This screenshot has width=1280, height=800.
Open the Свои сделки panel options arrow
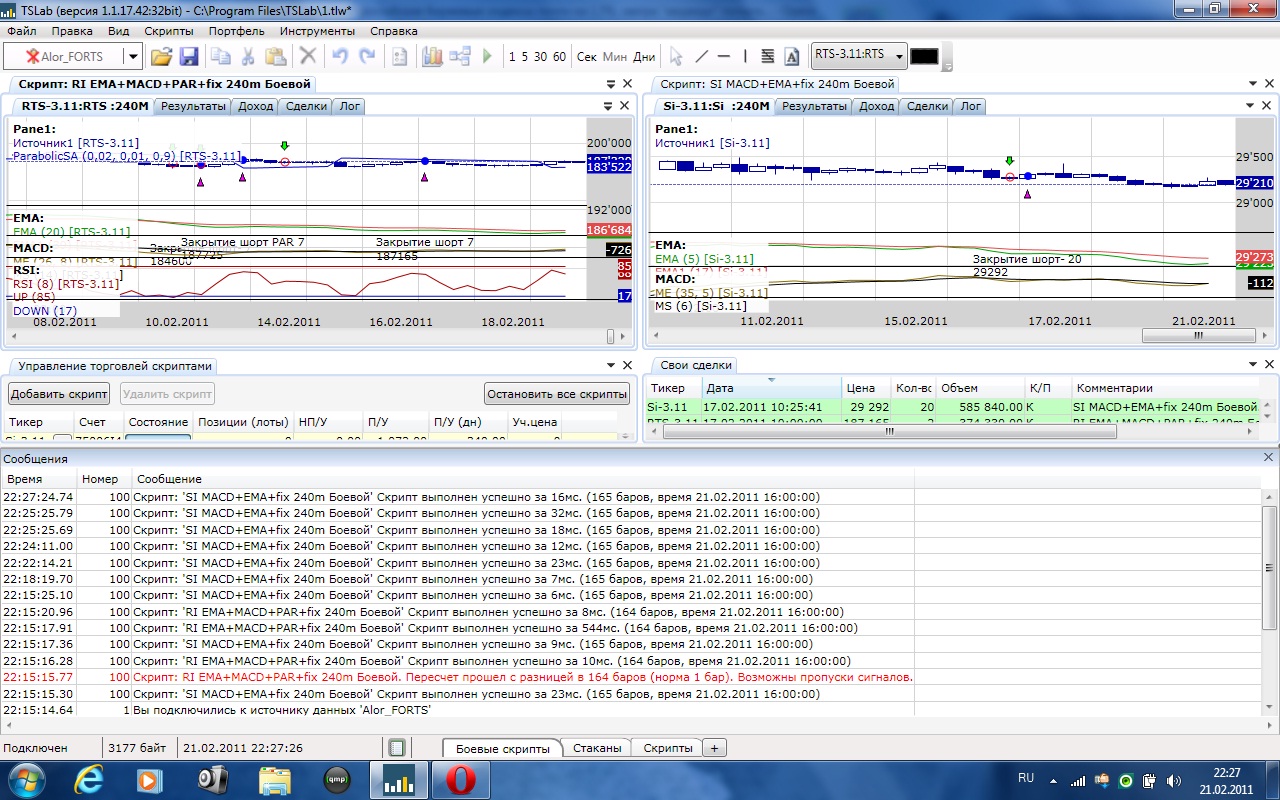[1253, 365]
